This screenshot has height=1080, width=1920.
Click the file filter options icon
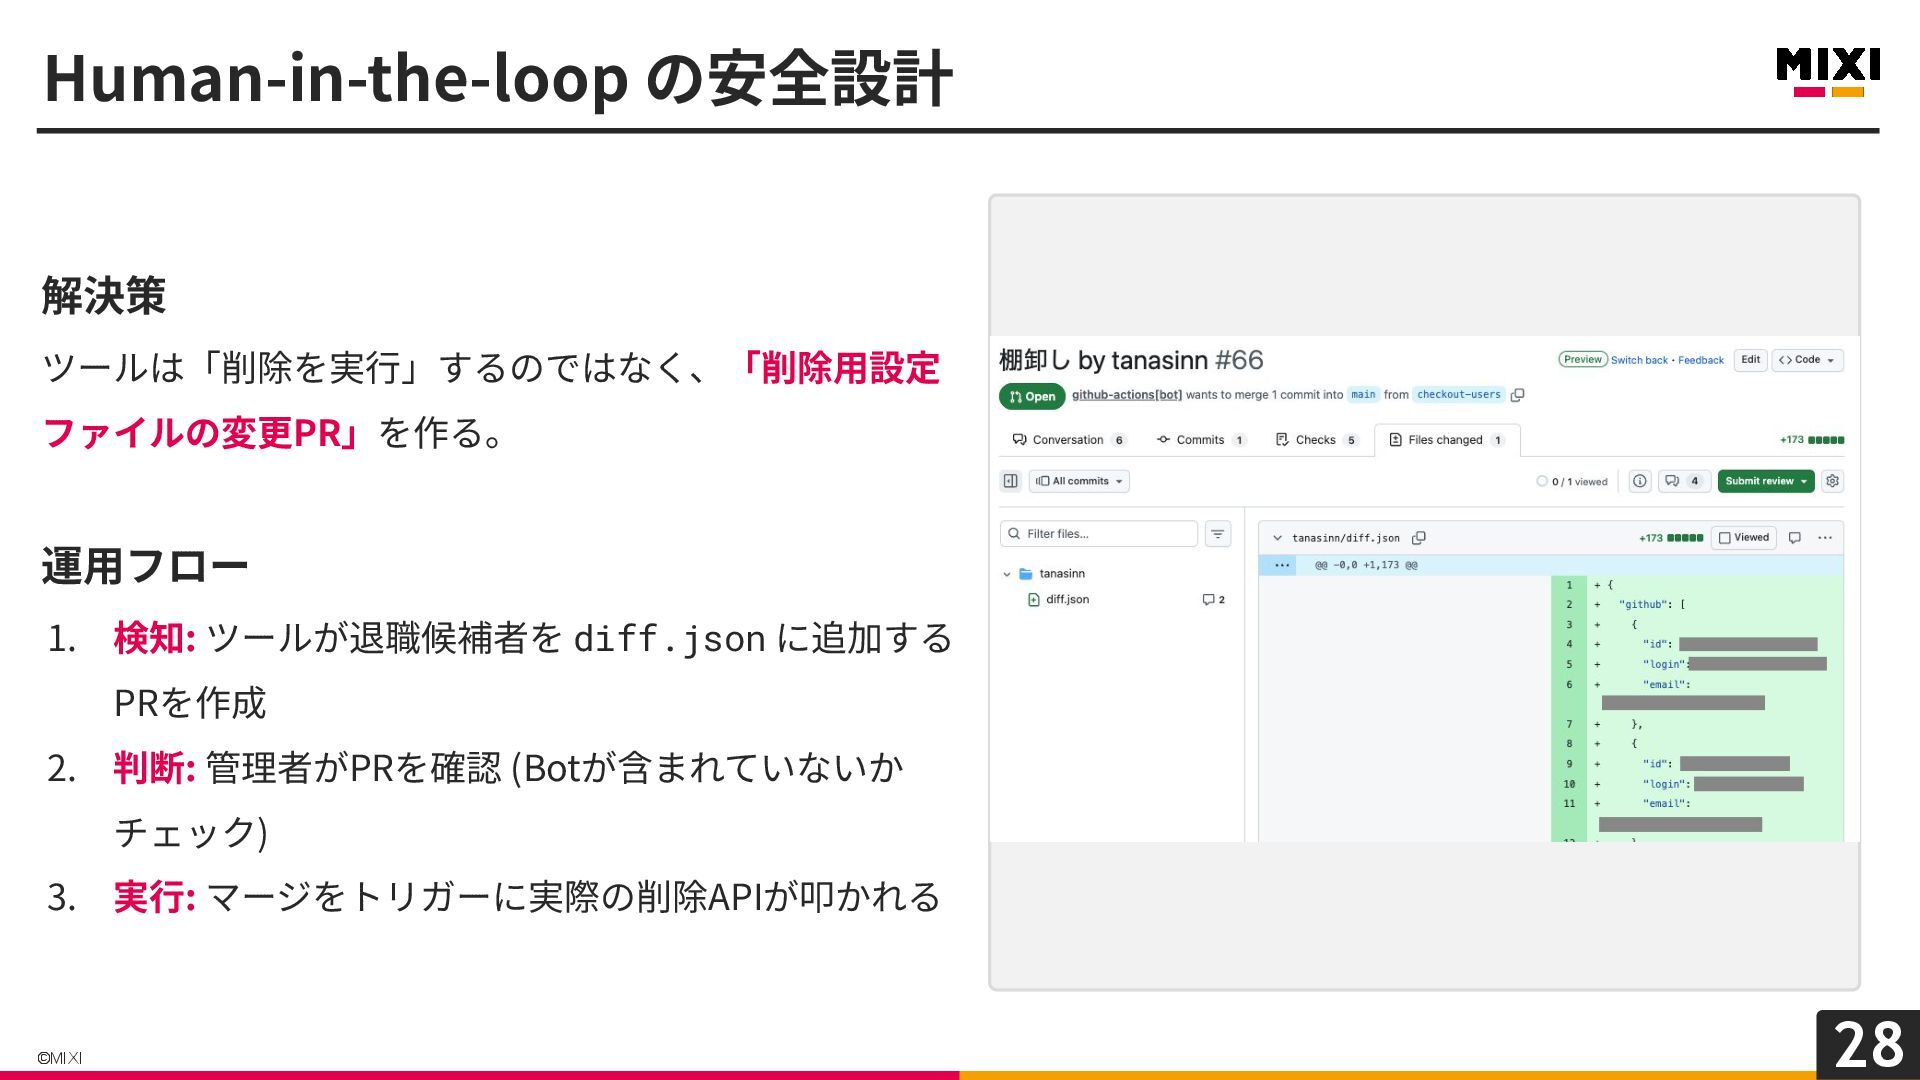pos(1217,534)
